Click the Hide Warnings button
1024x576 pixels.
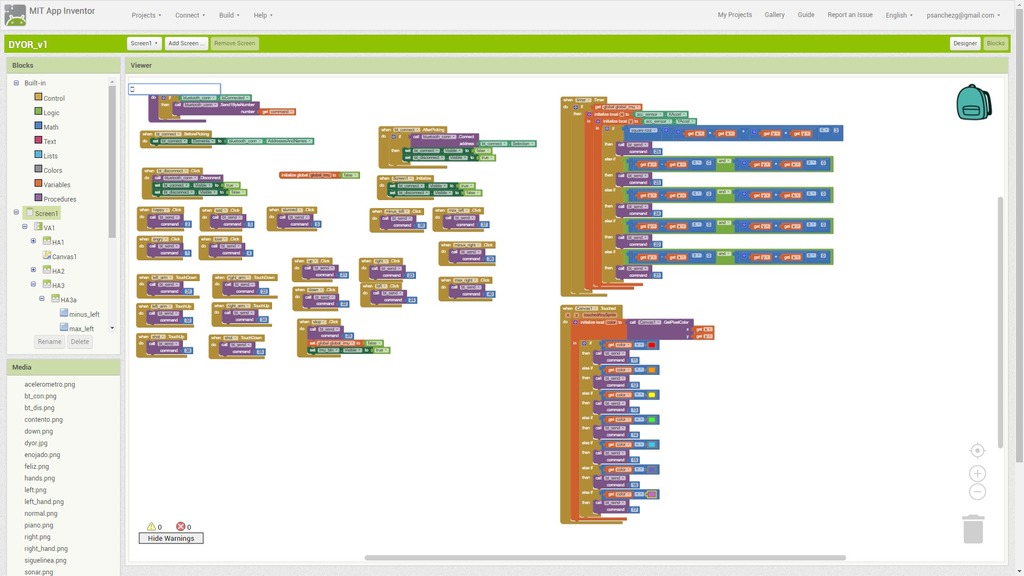[170, 538]
